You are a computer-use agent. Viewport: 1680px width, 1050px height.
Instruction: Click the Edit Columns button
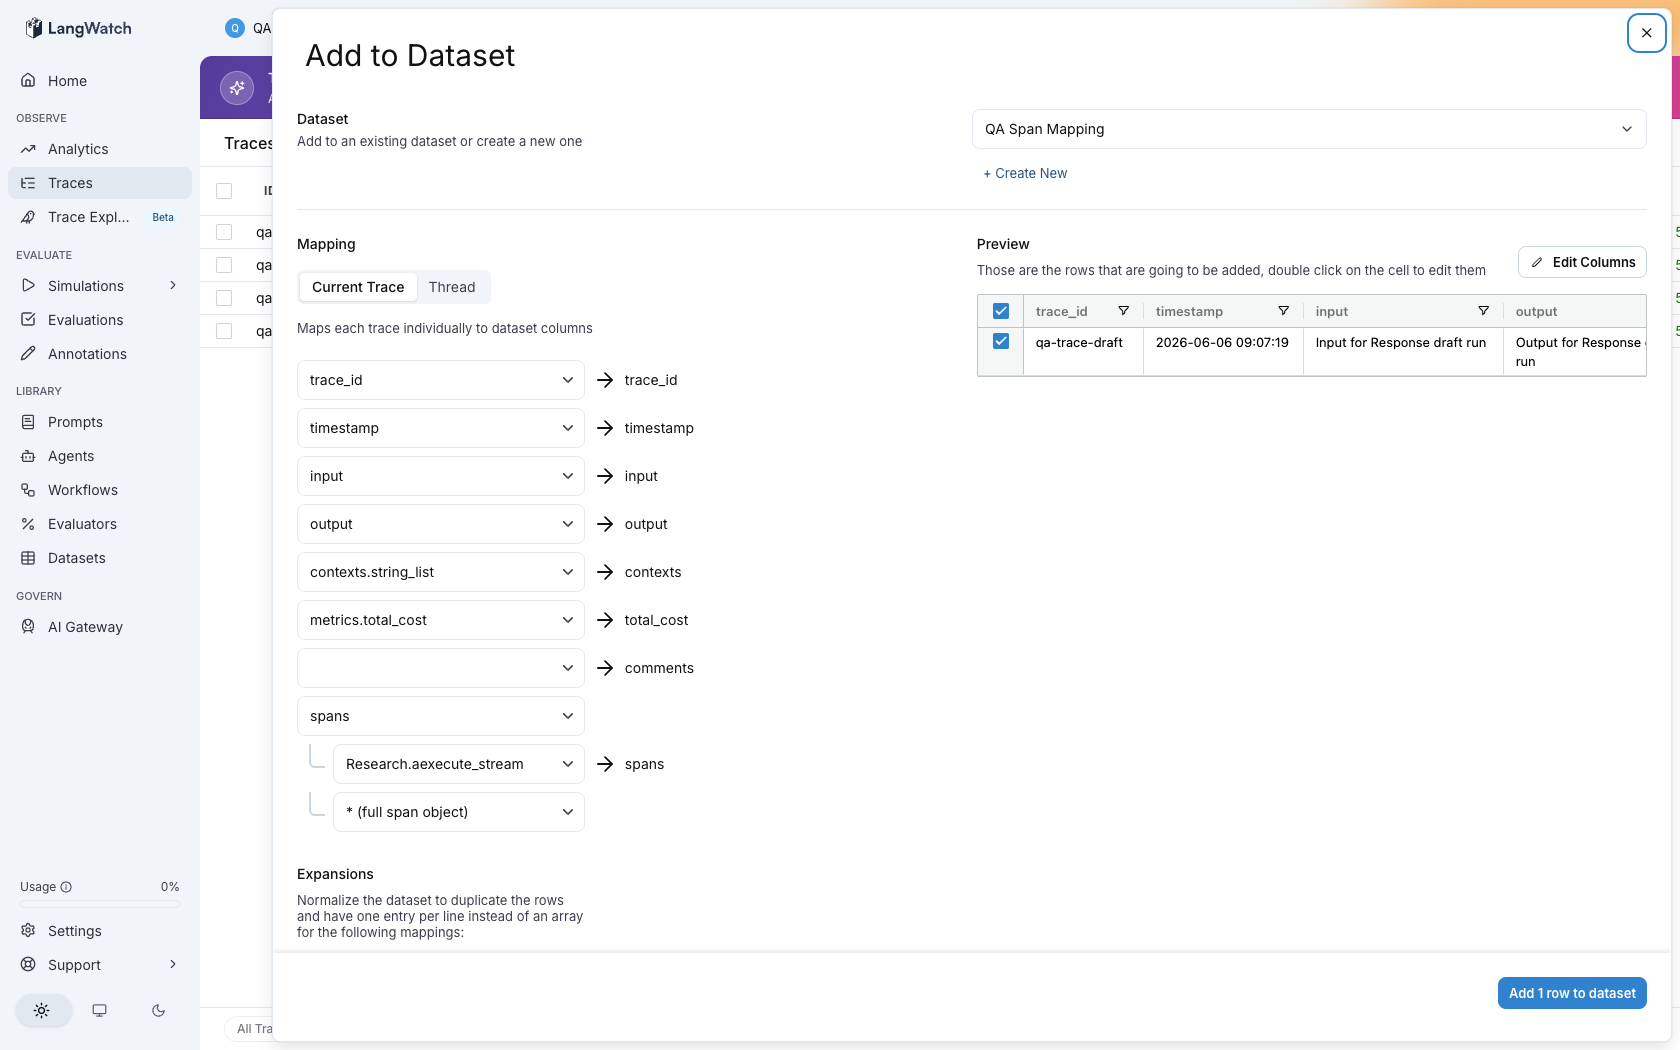(1582, 262)
